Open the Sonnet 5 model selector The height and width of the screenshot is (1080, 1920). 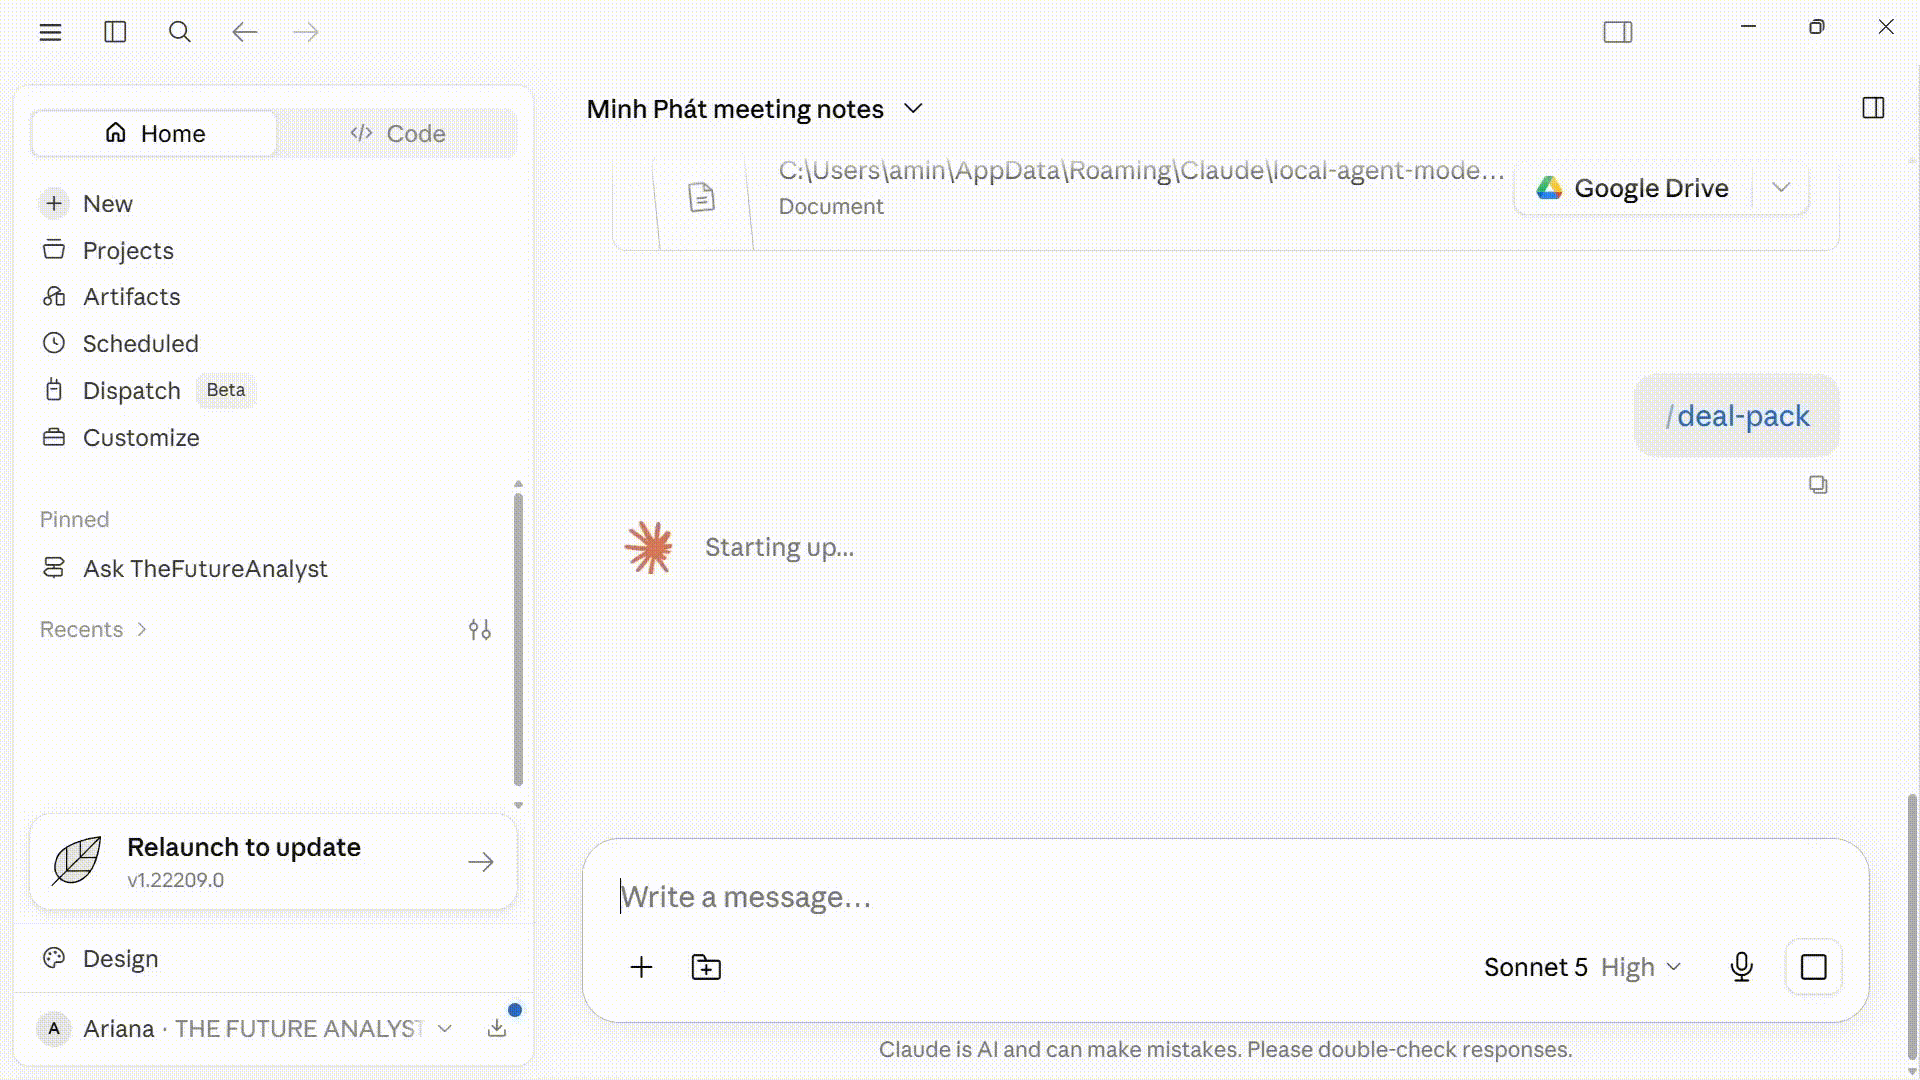point(1535,967)
